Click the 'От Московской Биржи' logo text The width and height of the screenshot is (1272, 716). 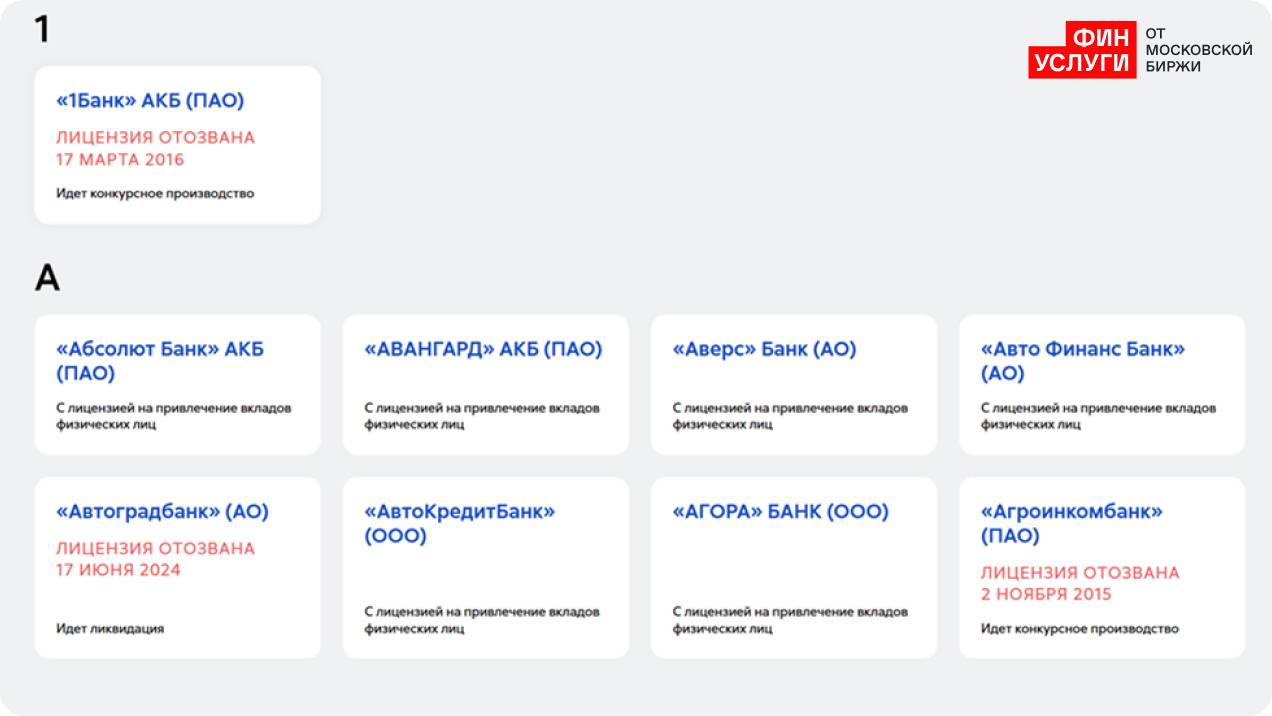coord(1198,50)
